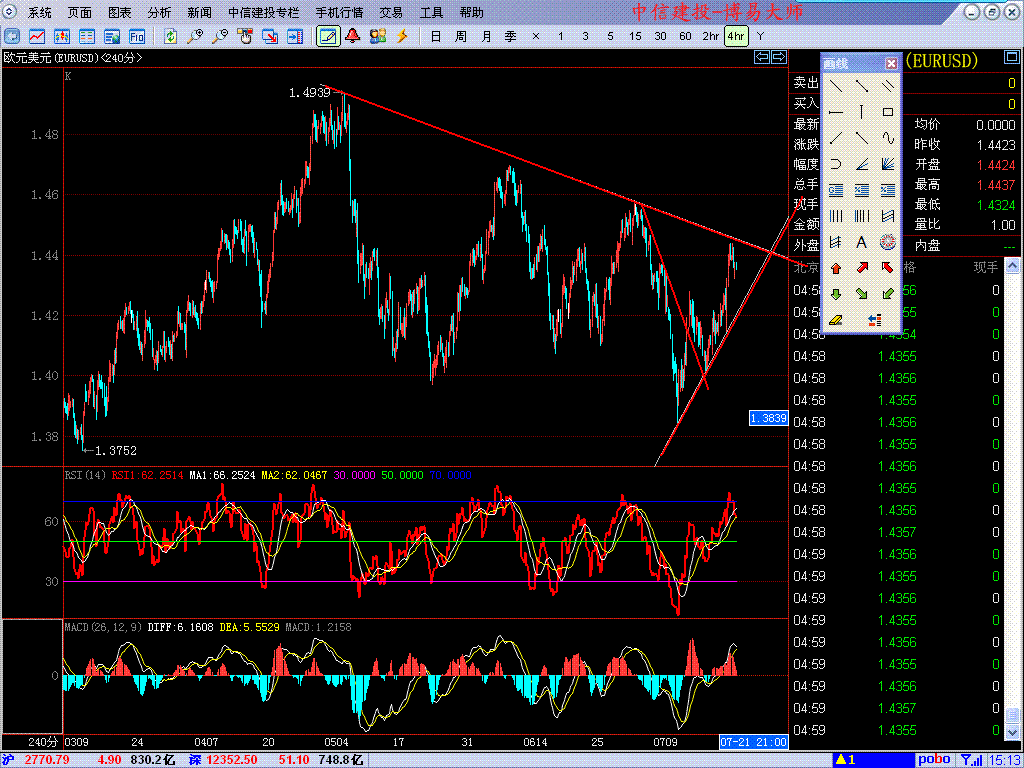Click the Fio toolbar icon

(136, 36)
